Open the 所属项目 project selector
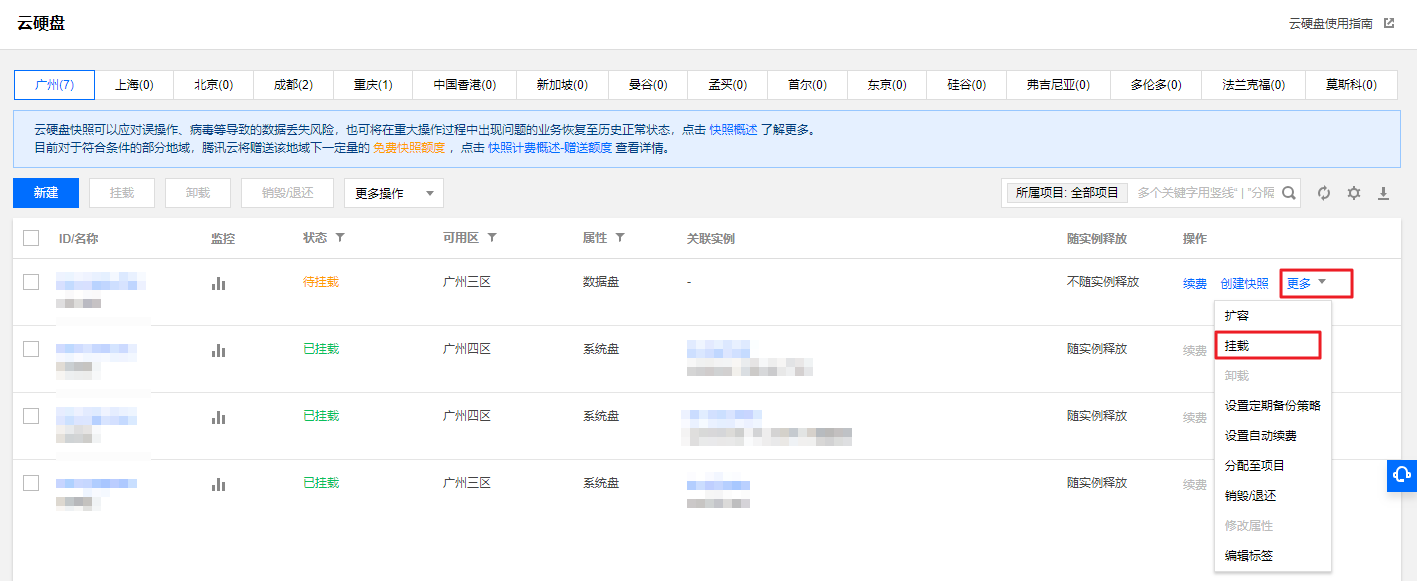 1066,193
